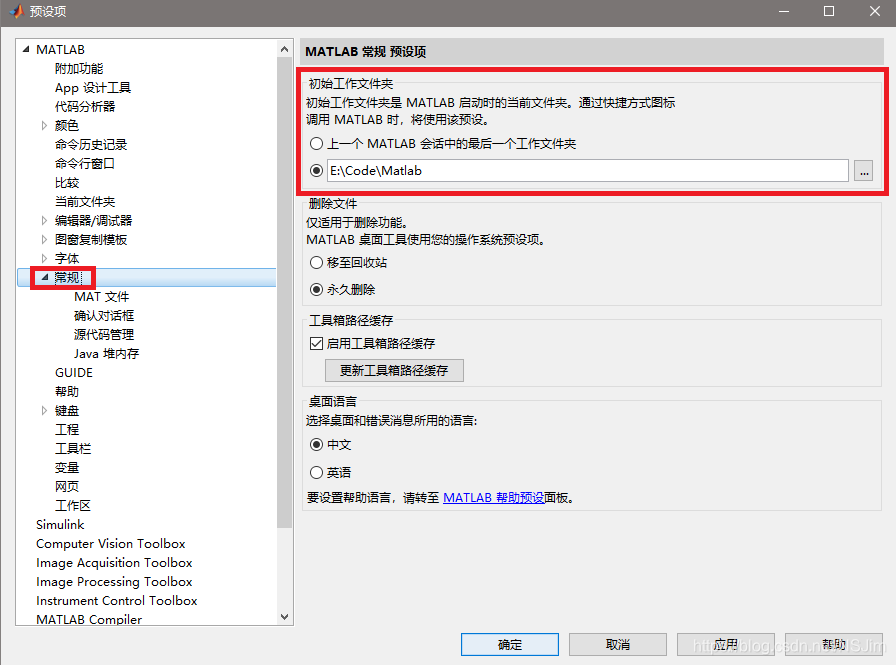This screenshot has width=896, height=665.
Task: Expand the 编辑器/调试器 tree node
Action: 45,221
